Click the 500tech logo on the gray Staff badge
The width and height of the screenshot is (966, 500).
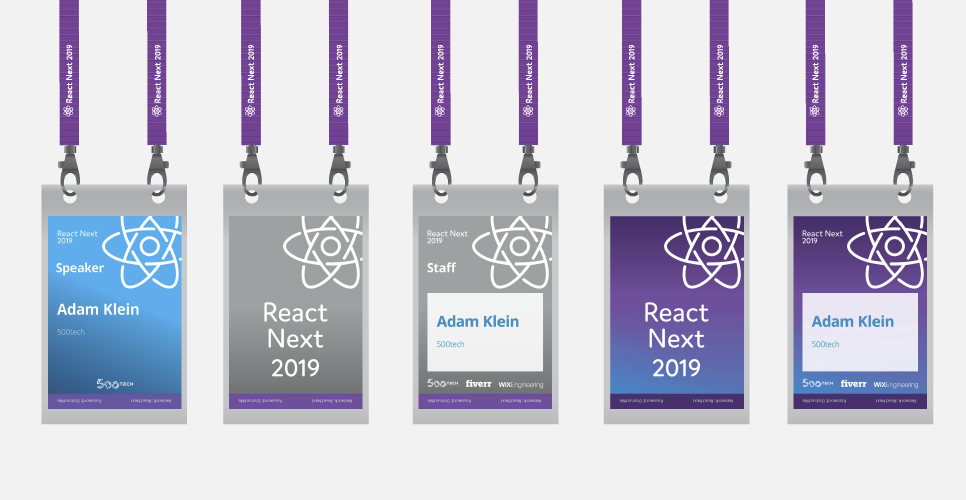click(x=442, y=383)
